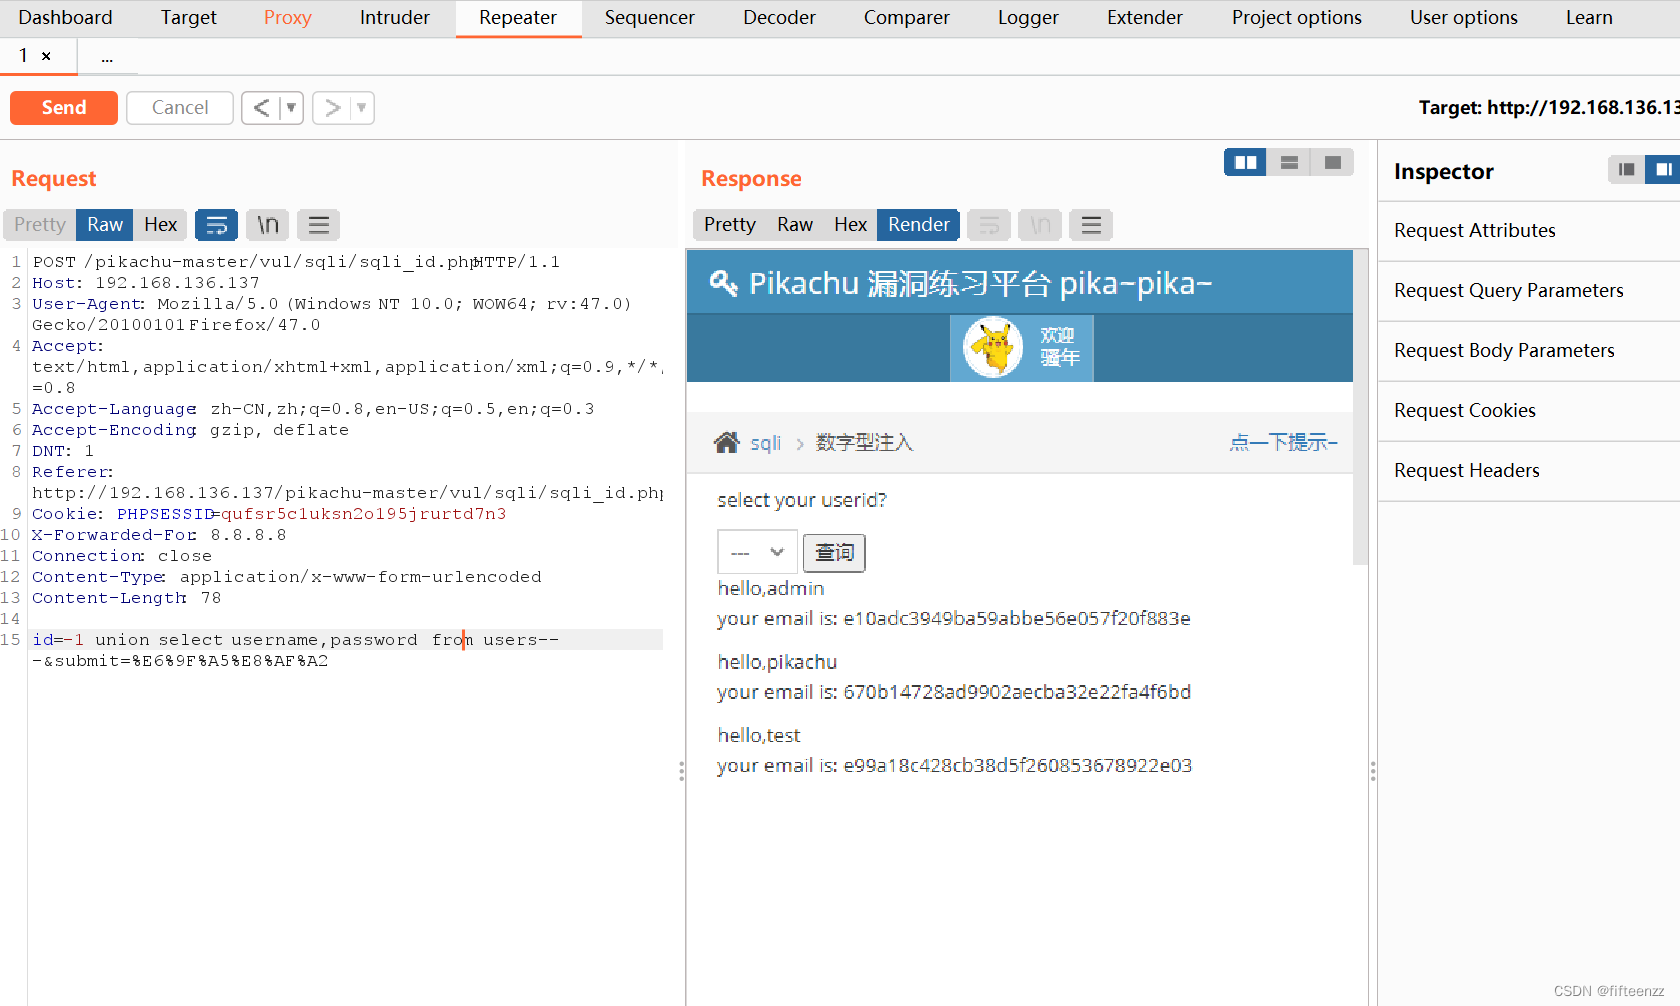Toggle response word wrap icon
The width and height of the screenshot is (1680, 1006).
(989, 225)
